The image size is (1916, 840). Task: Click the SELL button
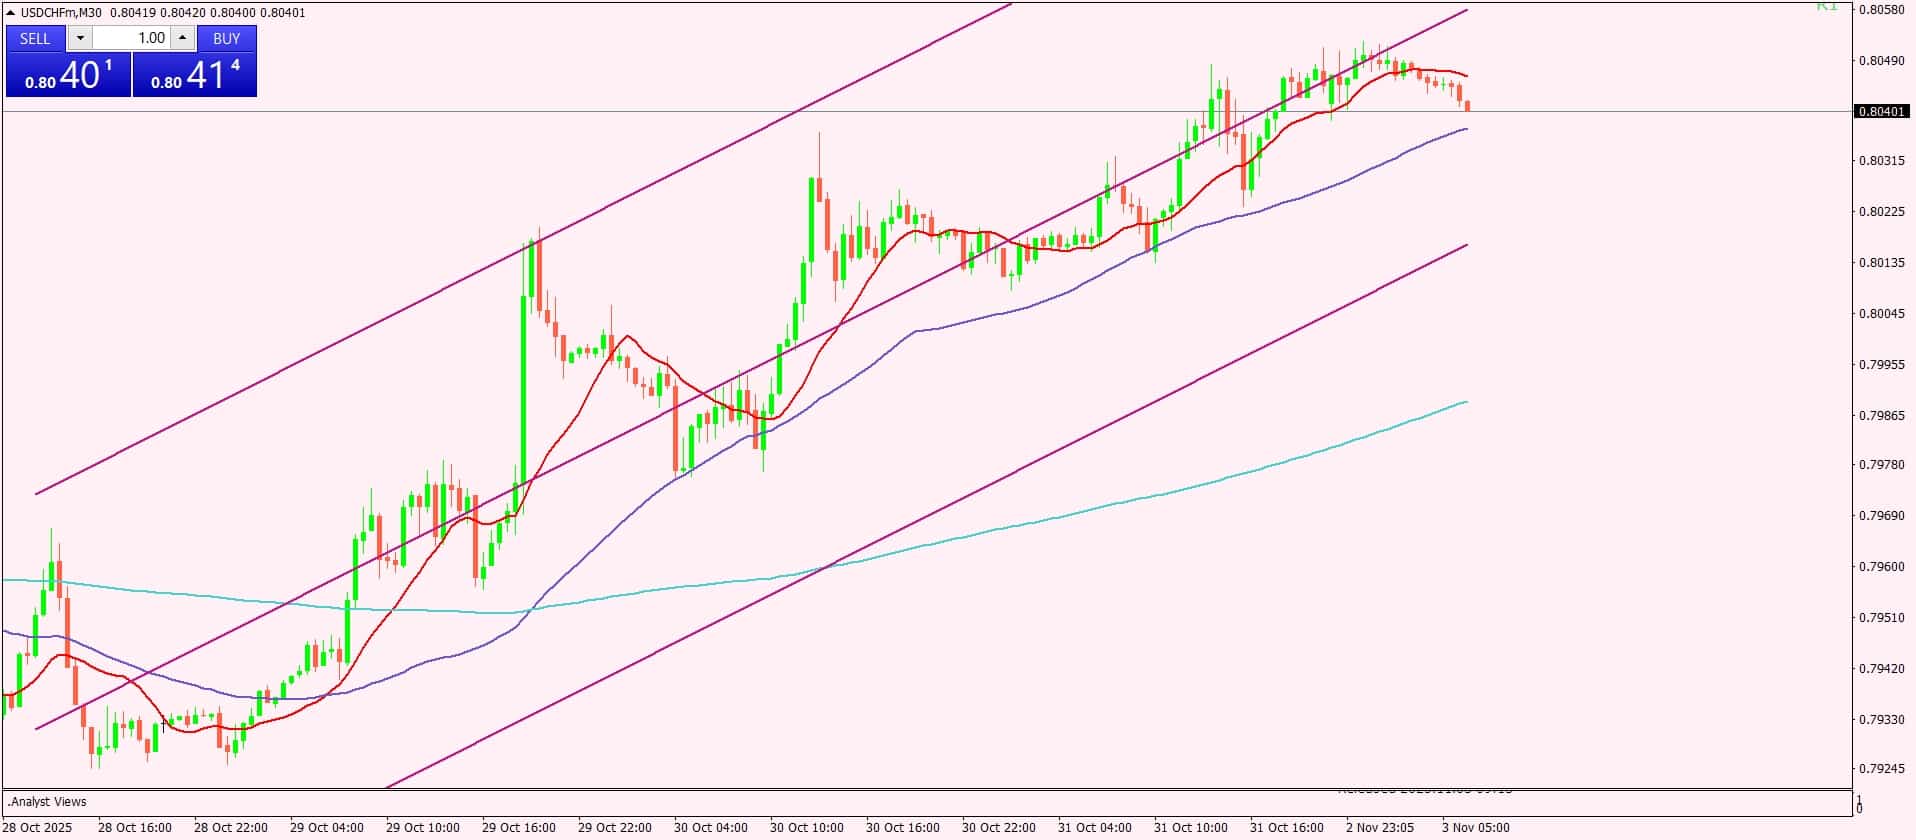[35, 38]
